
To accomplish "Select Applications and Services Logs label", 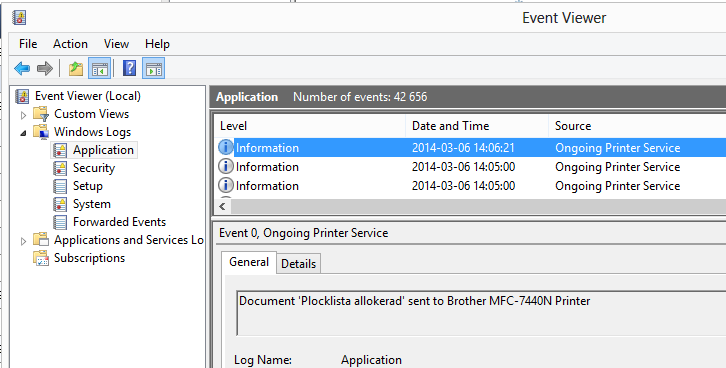I will pyautogui.click(x=129, y=240).
